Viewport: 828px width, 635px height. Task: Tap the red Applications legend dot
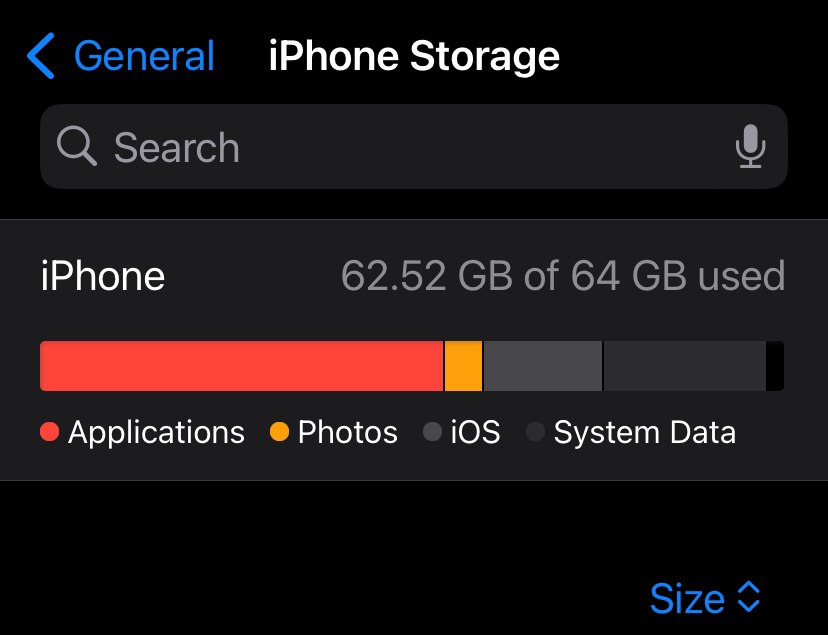tap(50, 432)
